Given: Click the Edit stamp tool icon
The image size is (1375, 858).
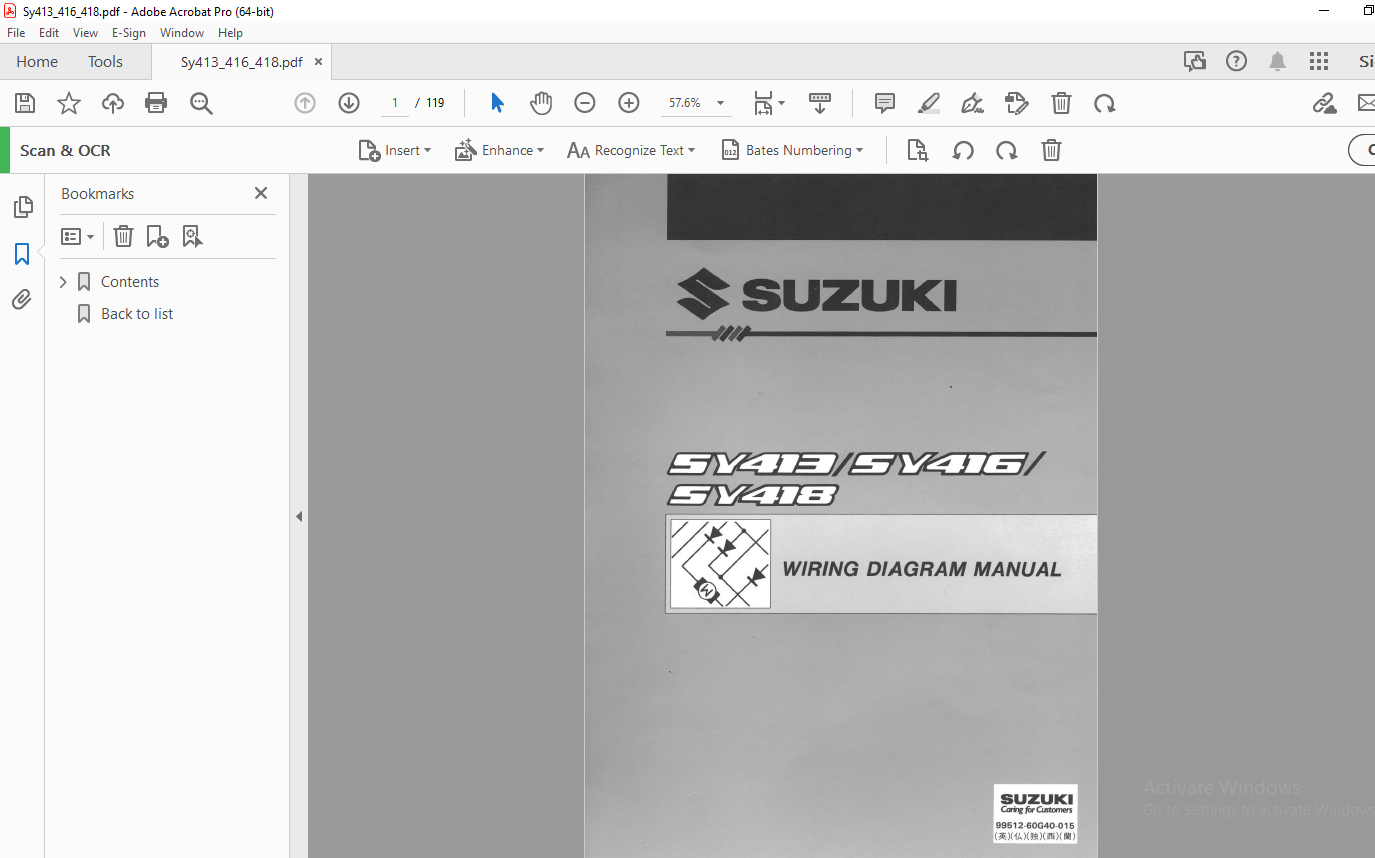Looking at the screenshot, I should point(1016,103).
